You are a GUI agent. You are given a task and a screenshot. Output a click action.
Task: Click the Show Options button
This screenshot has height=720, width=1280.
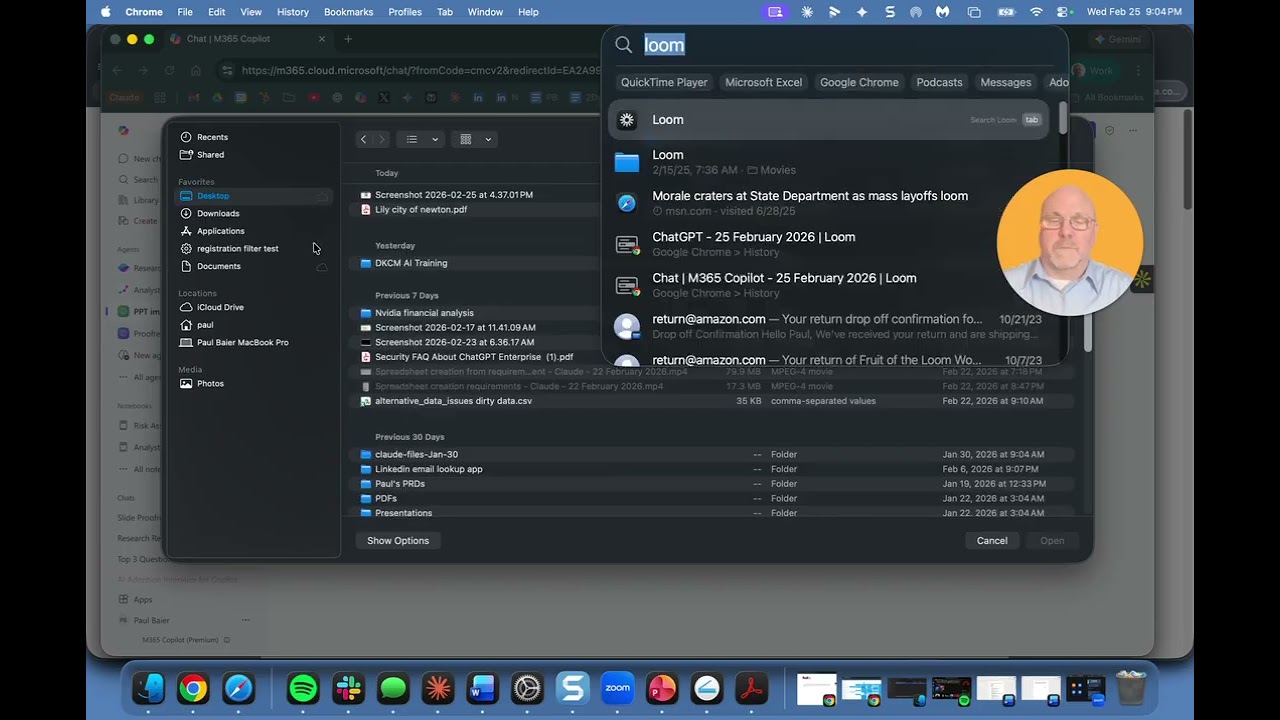pos(398,541)
